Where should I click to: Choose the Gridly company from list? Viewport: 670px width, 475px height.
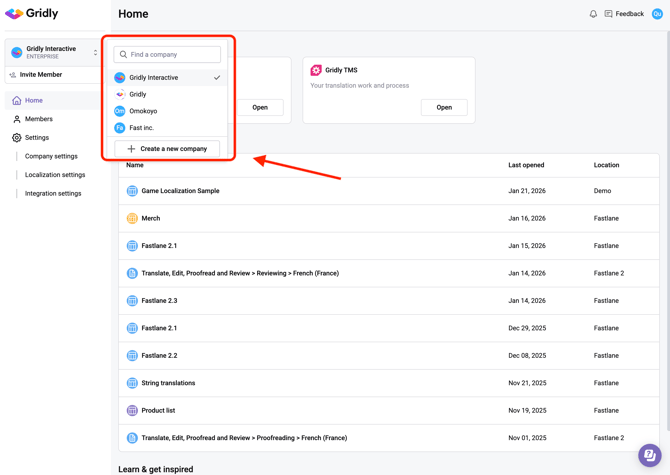point(137,94)
